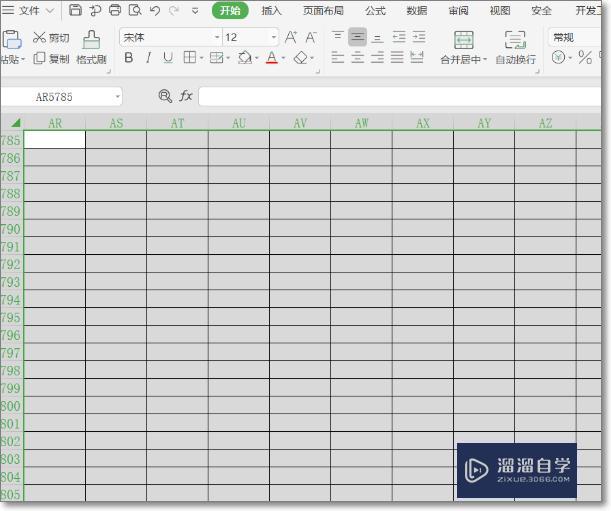Click 合并居中 merge and center
Viewport: 611px width, 511px height.
click(464, 48)
